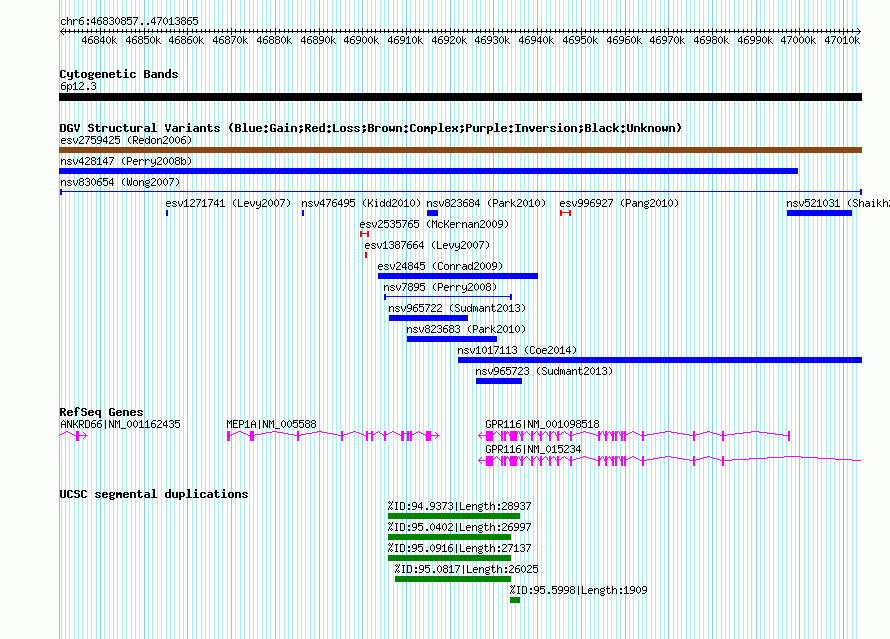Select segmental duplication bar Length:26997
Viewport: 890px width, 639px height.
coord(450,537)
